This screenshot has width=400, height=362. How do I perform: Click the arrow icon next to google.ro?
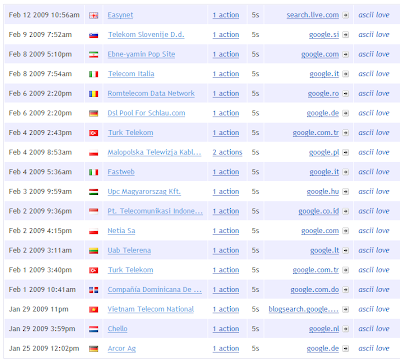(x=346, y=94)
